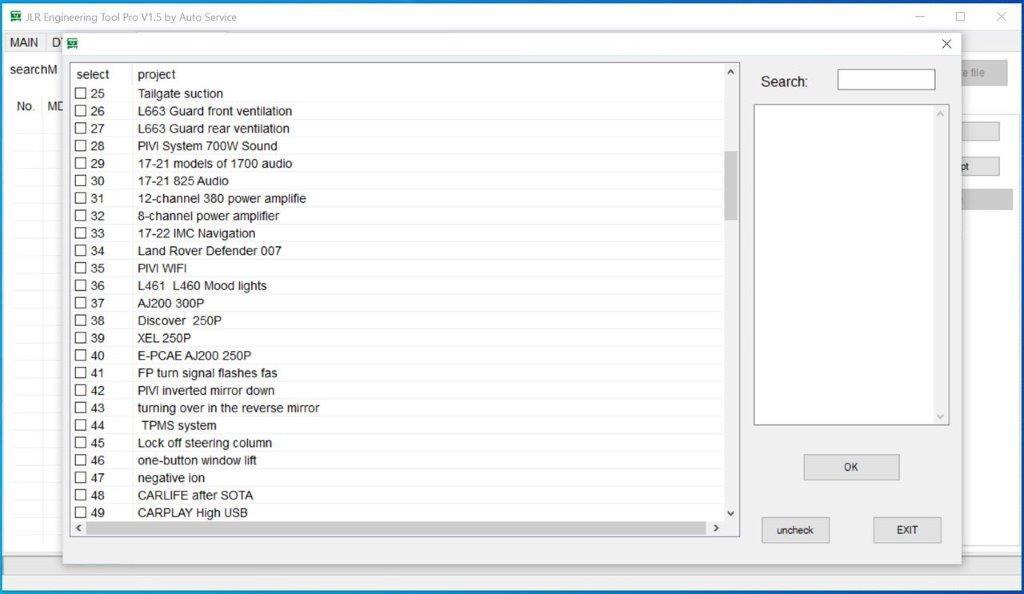The image size is (1024, 594).
Task: Click the search results box scroll-up arrow
Action: pos(940,114)
